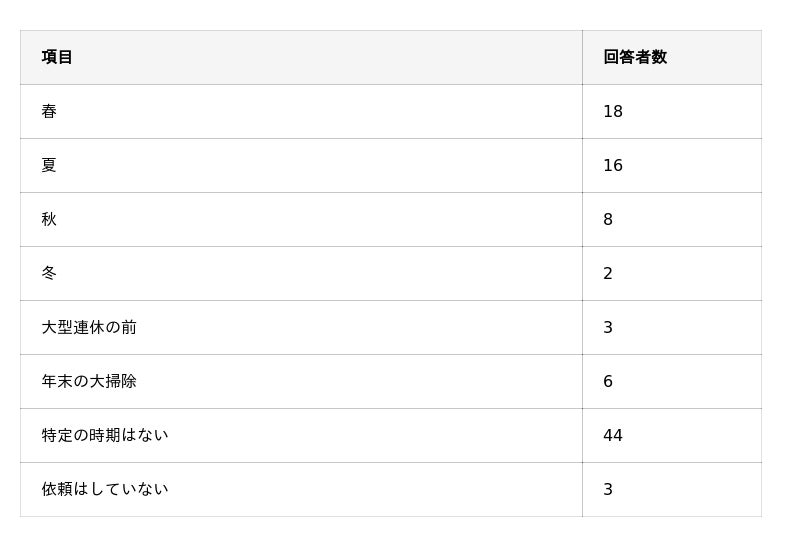The height and width of the screenshot is (547, 800).
Task: Click the value 3 for 大型連休の前
Action: pos(608,327)
